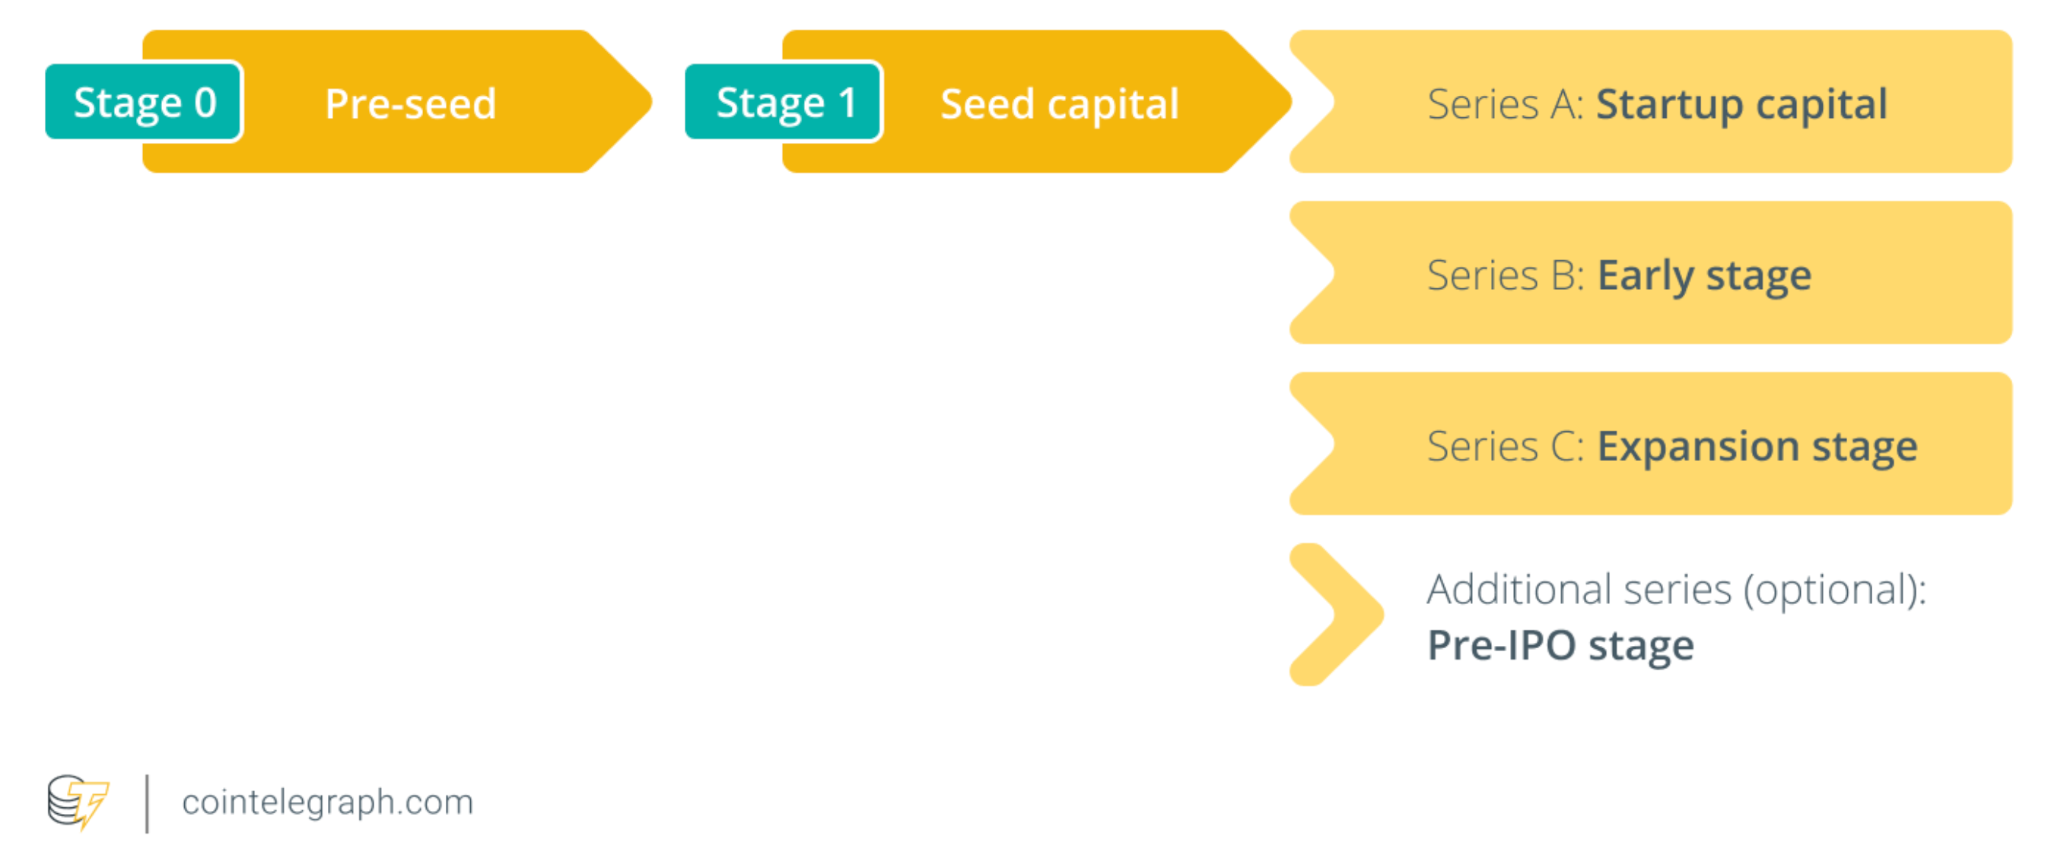This screenshot has width=2048, height=841.
Task: Click the Pre-seed text label
Action: click(x=410, y=104)
